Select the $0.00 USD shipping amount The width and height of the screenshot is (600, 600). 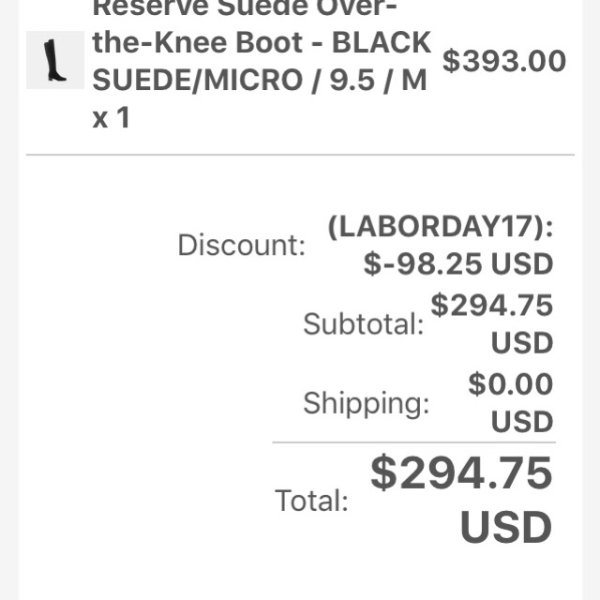click(x=510, y=403)
